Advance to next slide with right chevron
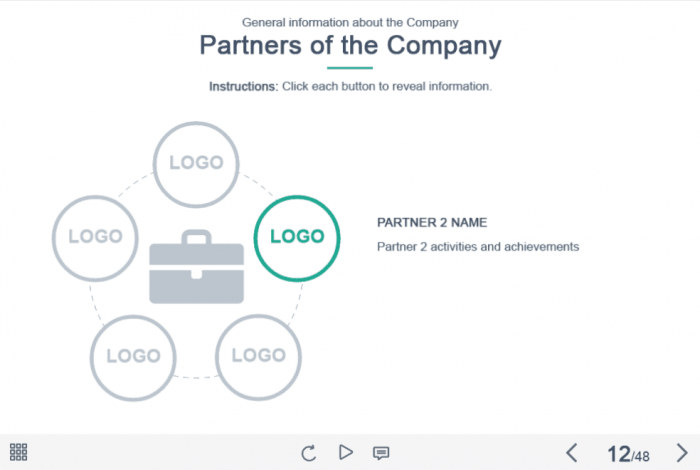Viewport: 700px width, 470px height. tap(681, 452)
